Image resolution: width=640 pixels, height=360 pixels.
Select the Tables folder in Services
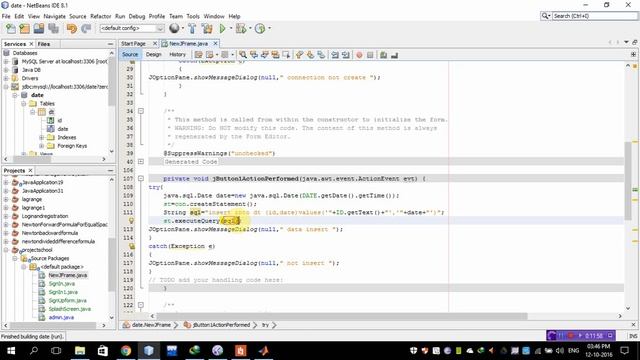pos(47,104)
